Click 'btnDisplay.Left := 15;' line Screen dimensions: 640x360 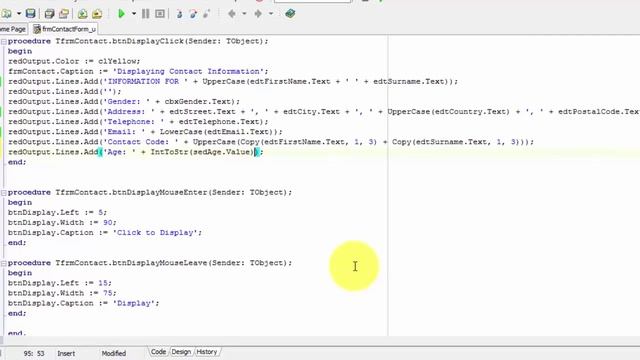60,283
